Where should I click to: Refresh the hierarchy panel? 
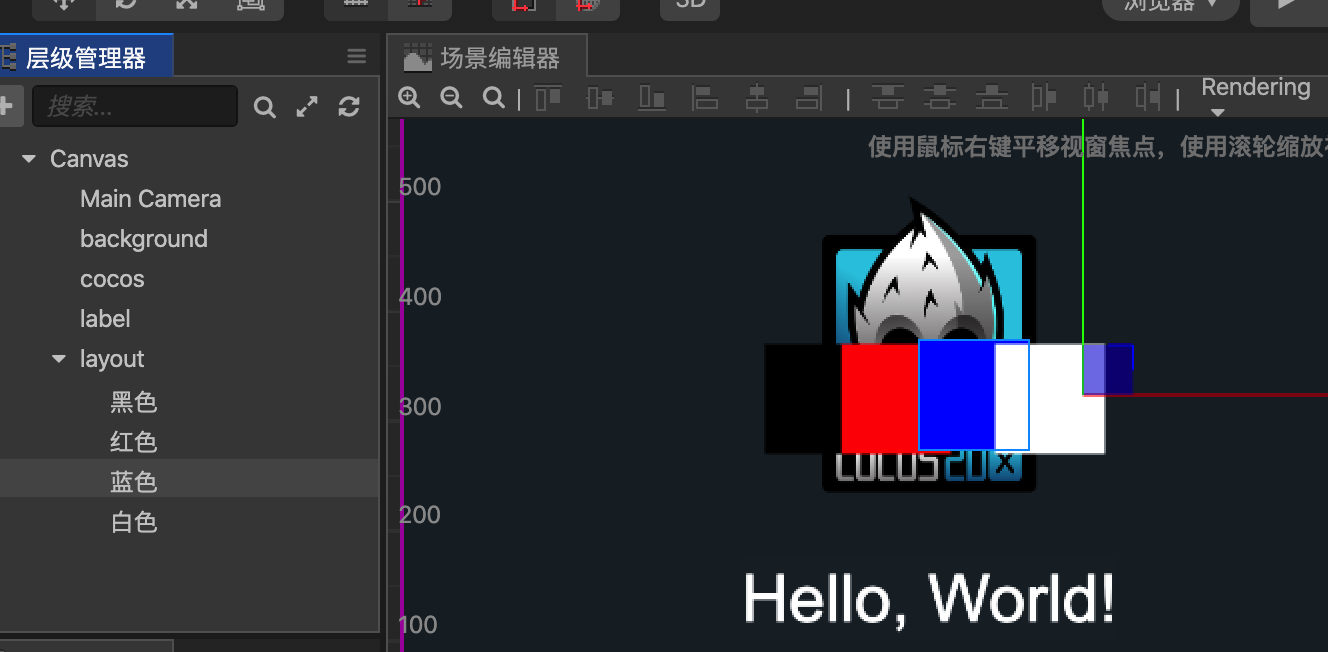349,107
